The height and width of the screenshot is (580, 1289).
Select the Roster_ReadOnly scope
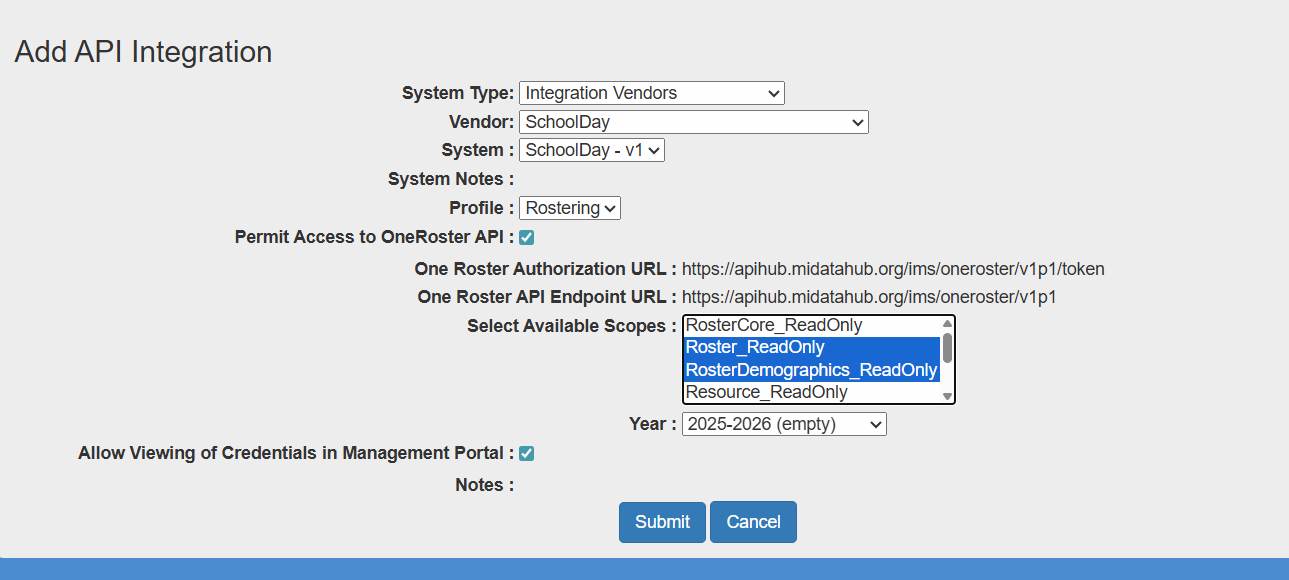tap(811, 347)
